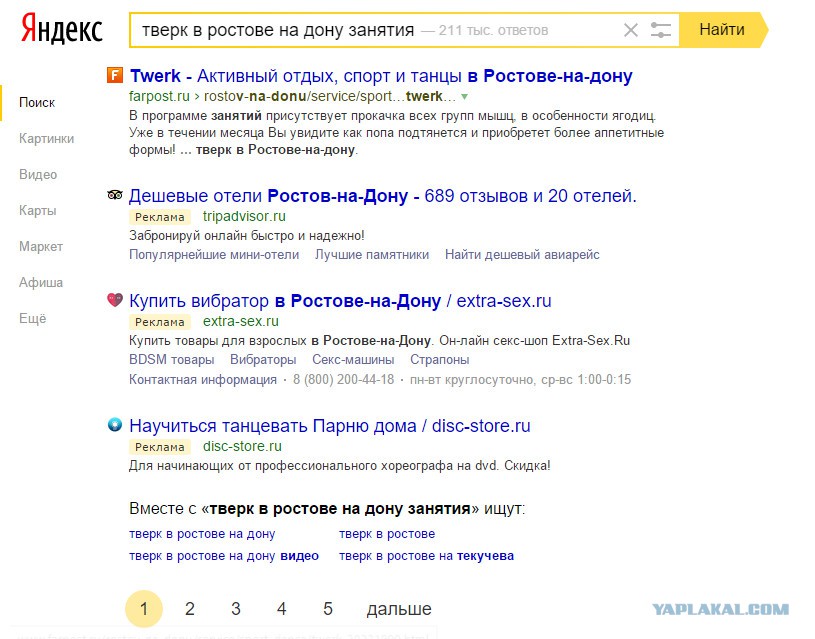Click дальше for next results page

[399, 609]
